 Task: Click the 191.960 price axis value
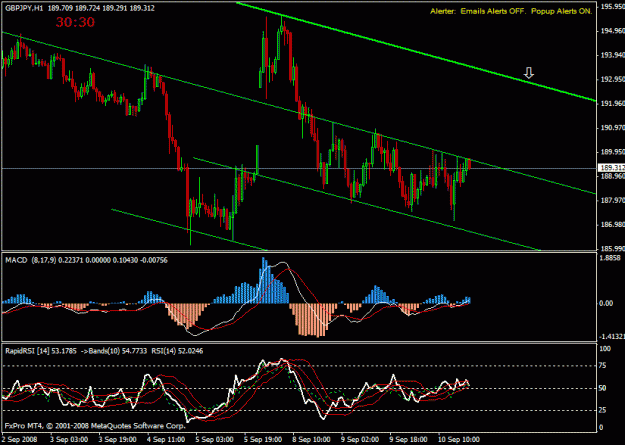click(612, 103)
